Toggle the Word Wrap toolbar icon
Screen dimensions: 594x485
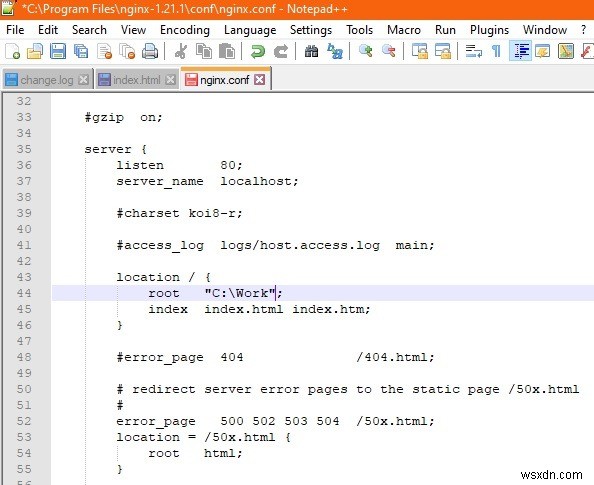pyautogui.click(x=474, y=51)
